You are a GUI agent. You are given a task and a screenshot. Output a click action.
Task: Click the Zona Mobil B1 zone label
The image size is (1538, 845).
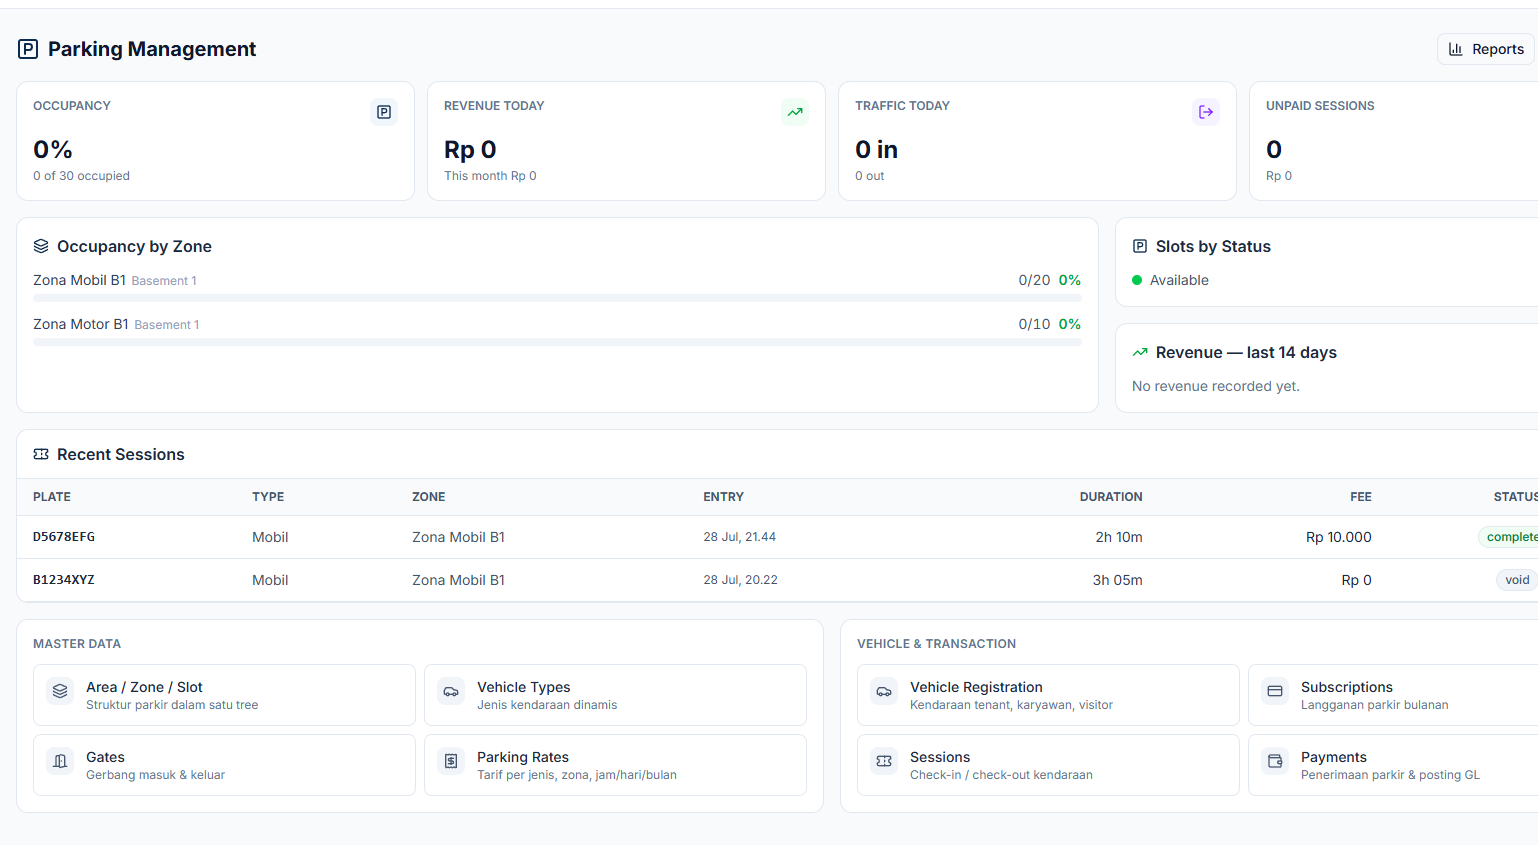(80, 280)
